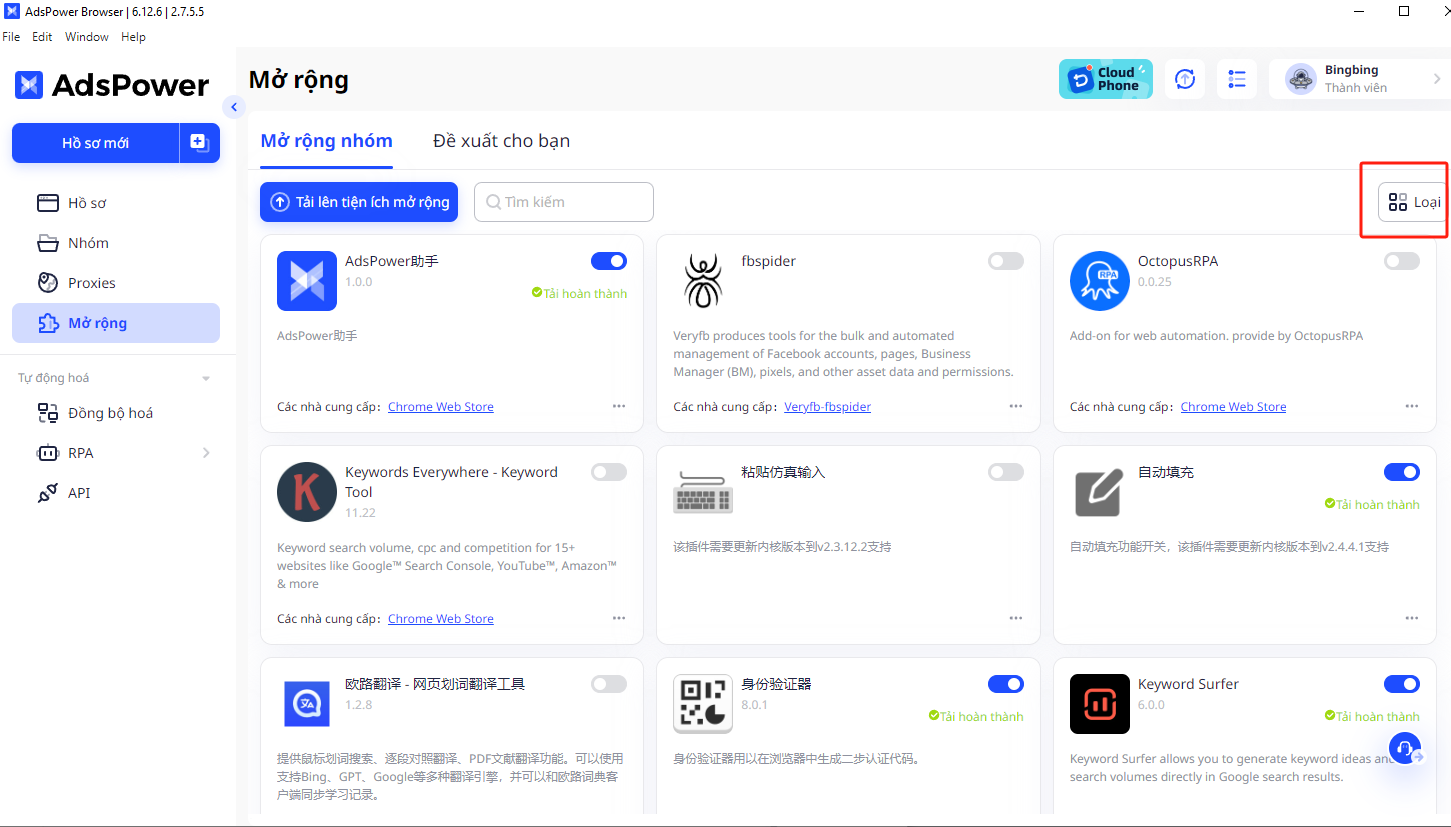Open the Edit menu

click(42, 37)
